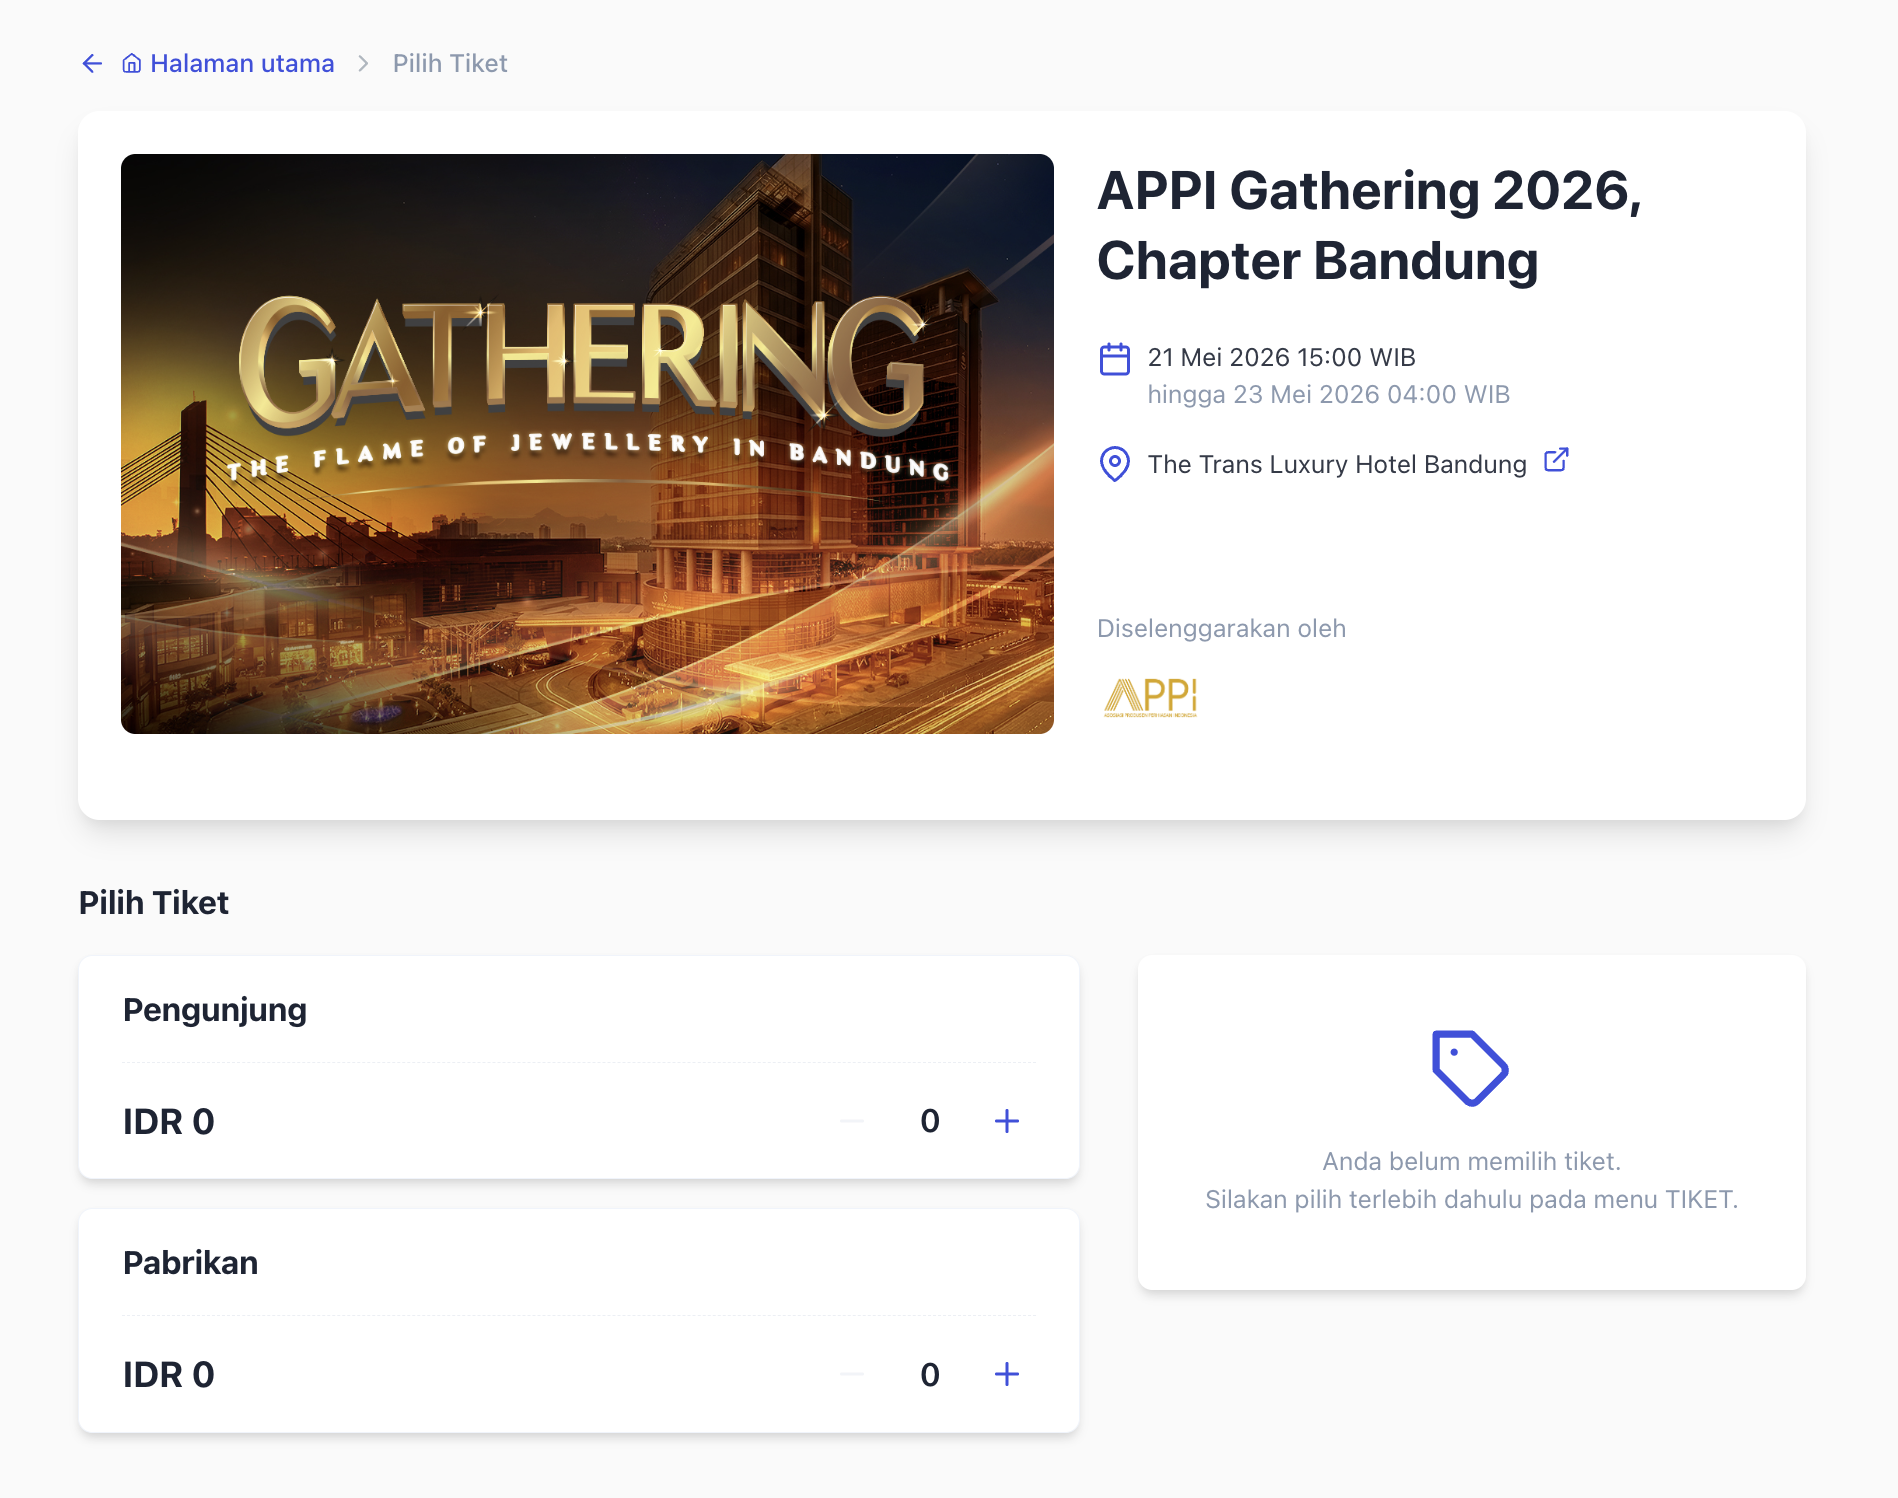
Task: Decrease Pabrikan ticket quantity with minus
Action: click(852, 1374)
